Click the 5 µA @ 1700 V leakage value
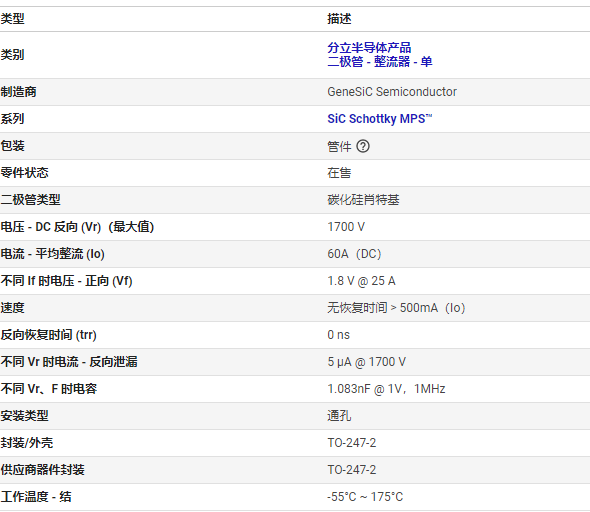 click(366, 362)
